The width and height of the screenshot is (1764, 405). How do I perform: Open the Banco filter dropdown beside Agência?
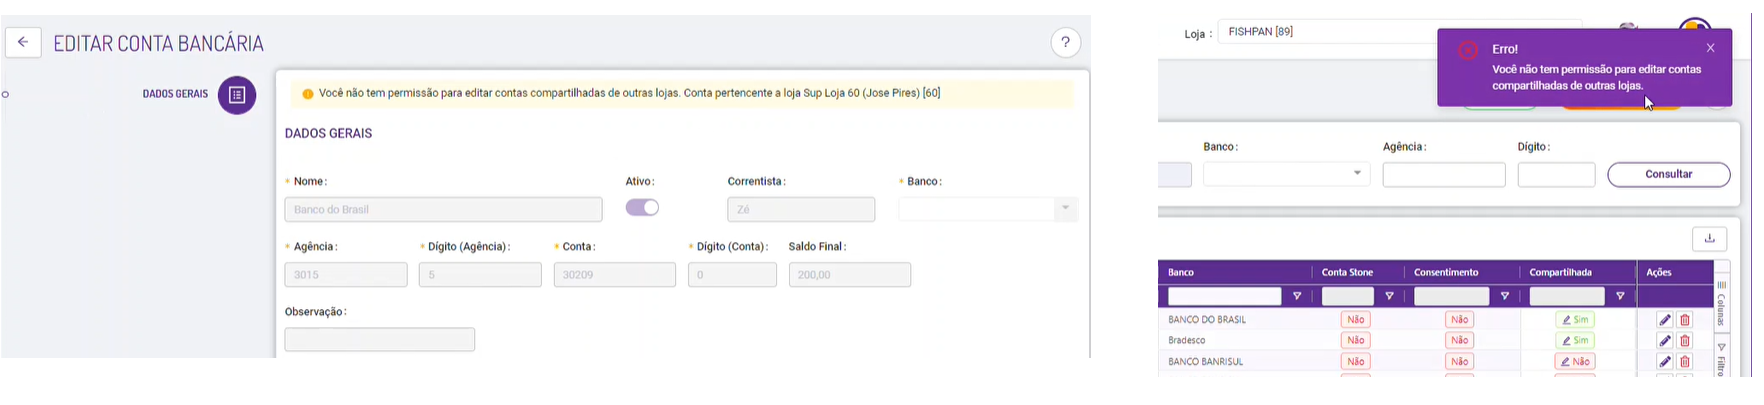1286,174
